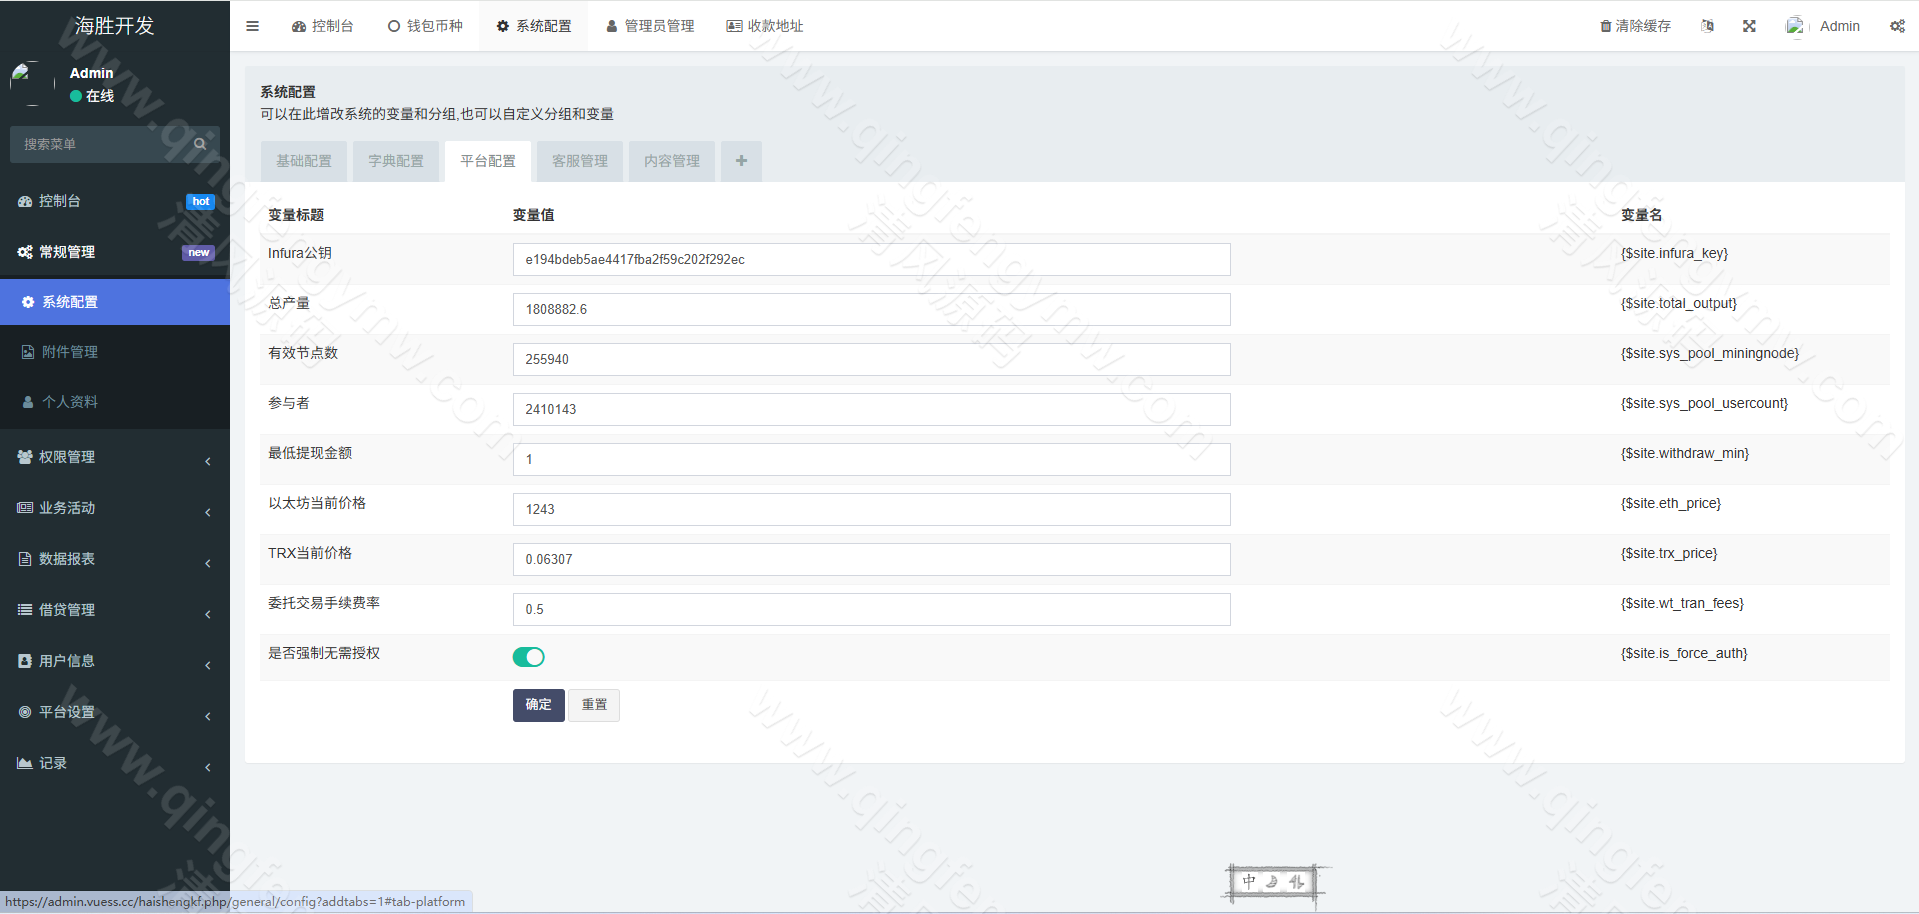
Task: Click the search icon in menu search
Action: (200, 144)
